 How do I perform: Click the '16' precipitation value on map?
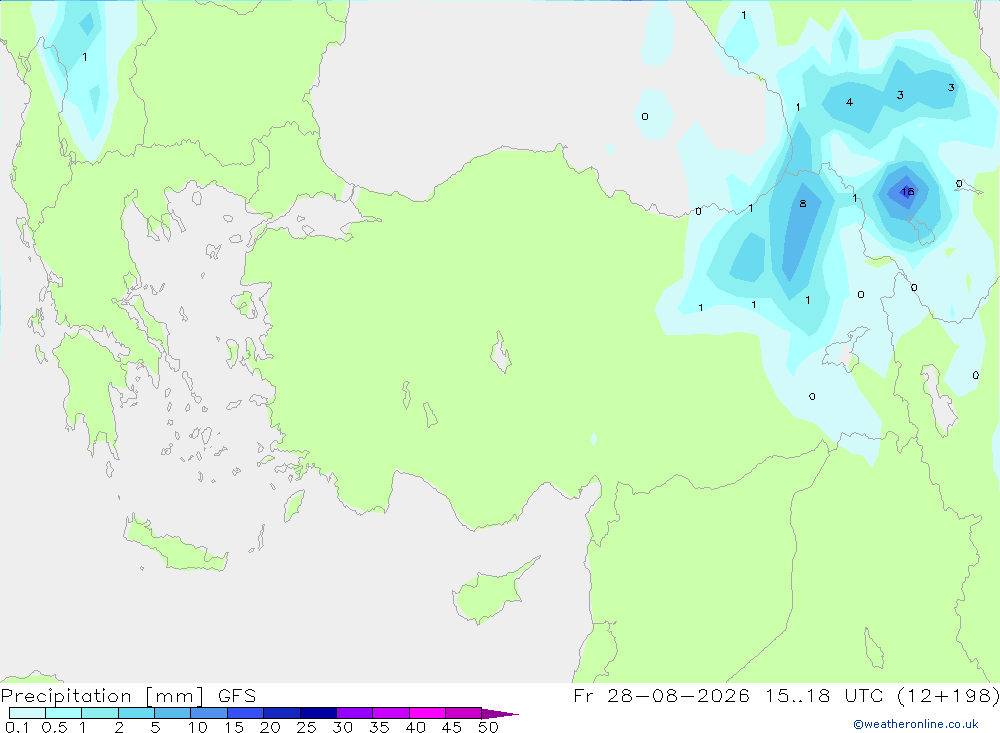(908, 191)
